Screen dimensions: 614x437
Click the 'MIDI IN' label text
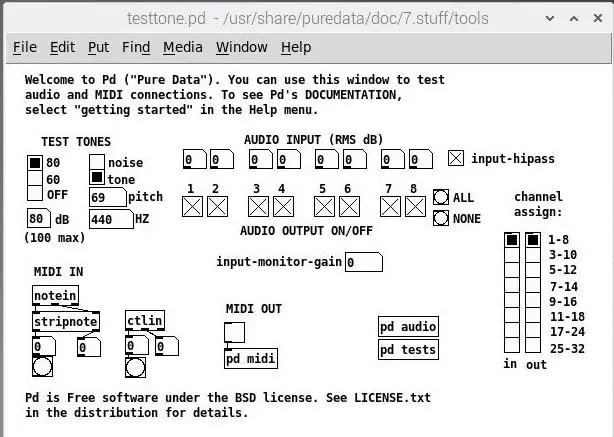(x=58, y=272)
